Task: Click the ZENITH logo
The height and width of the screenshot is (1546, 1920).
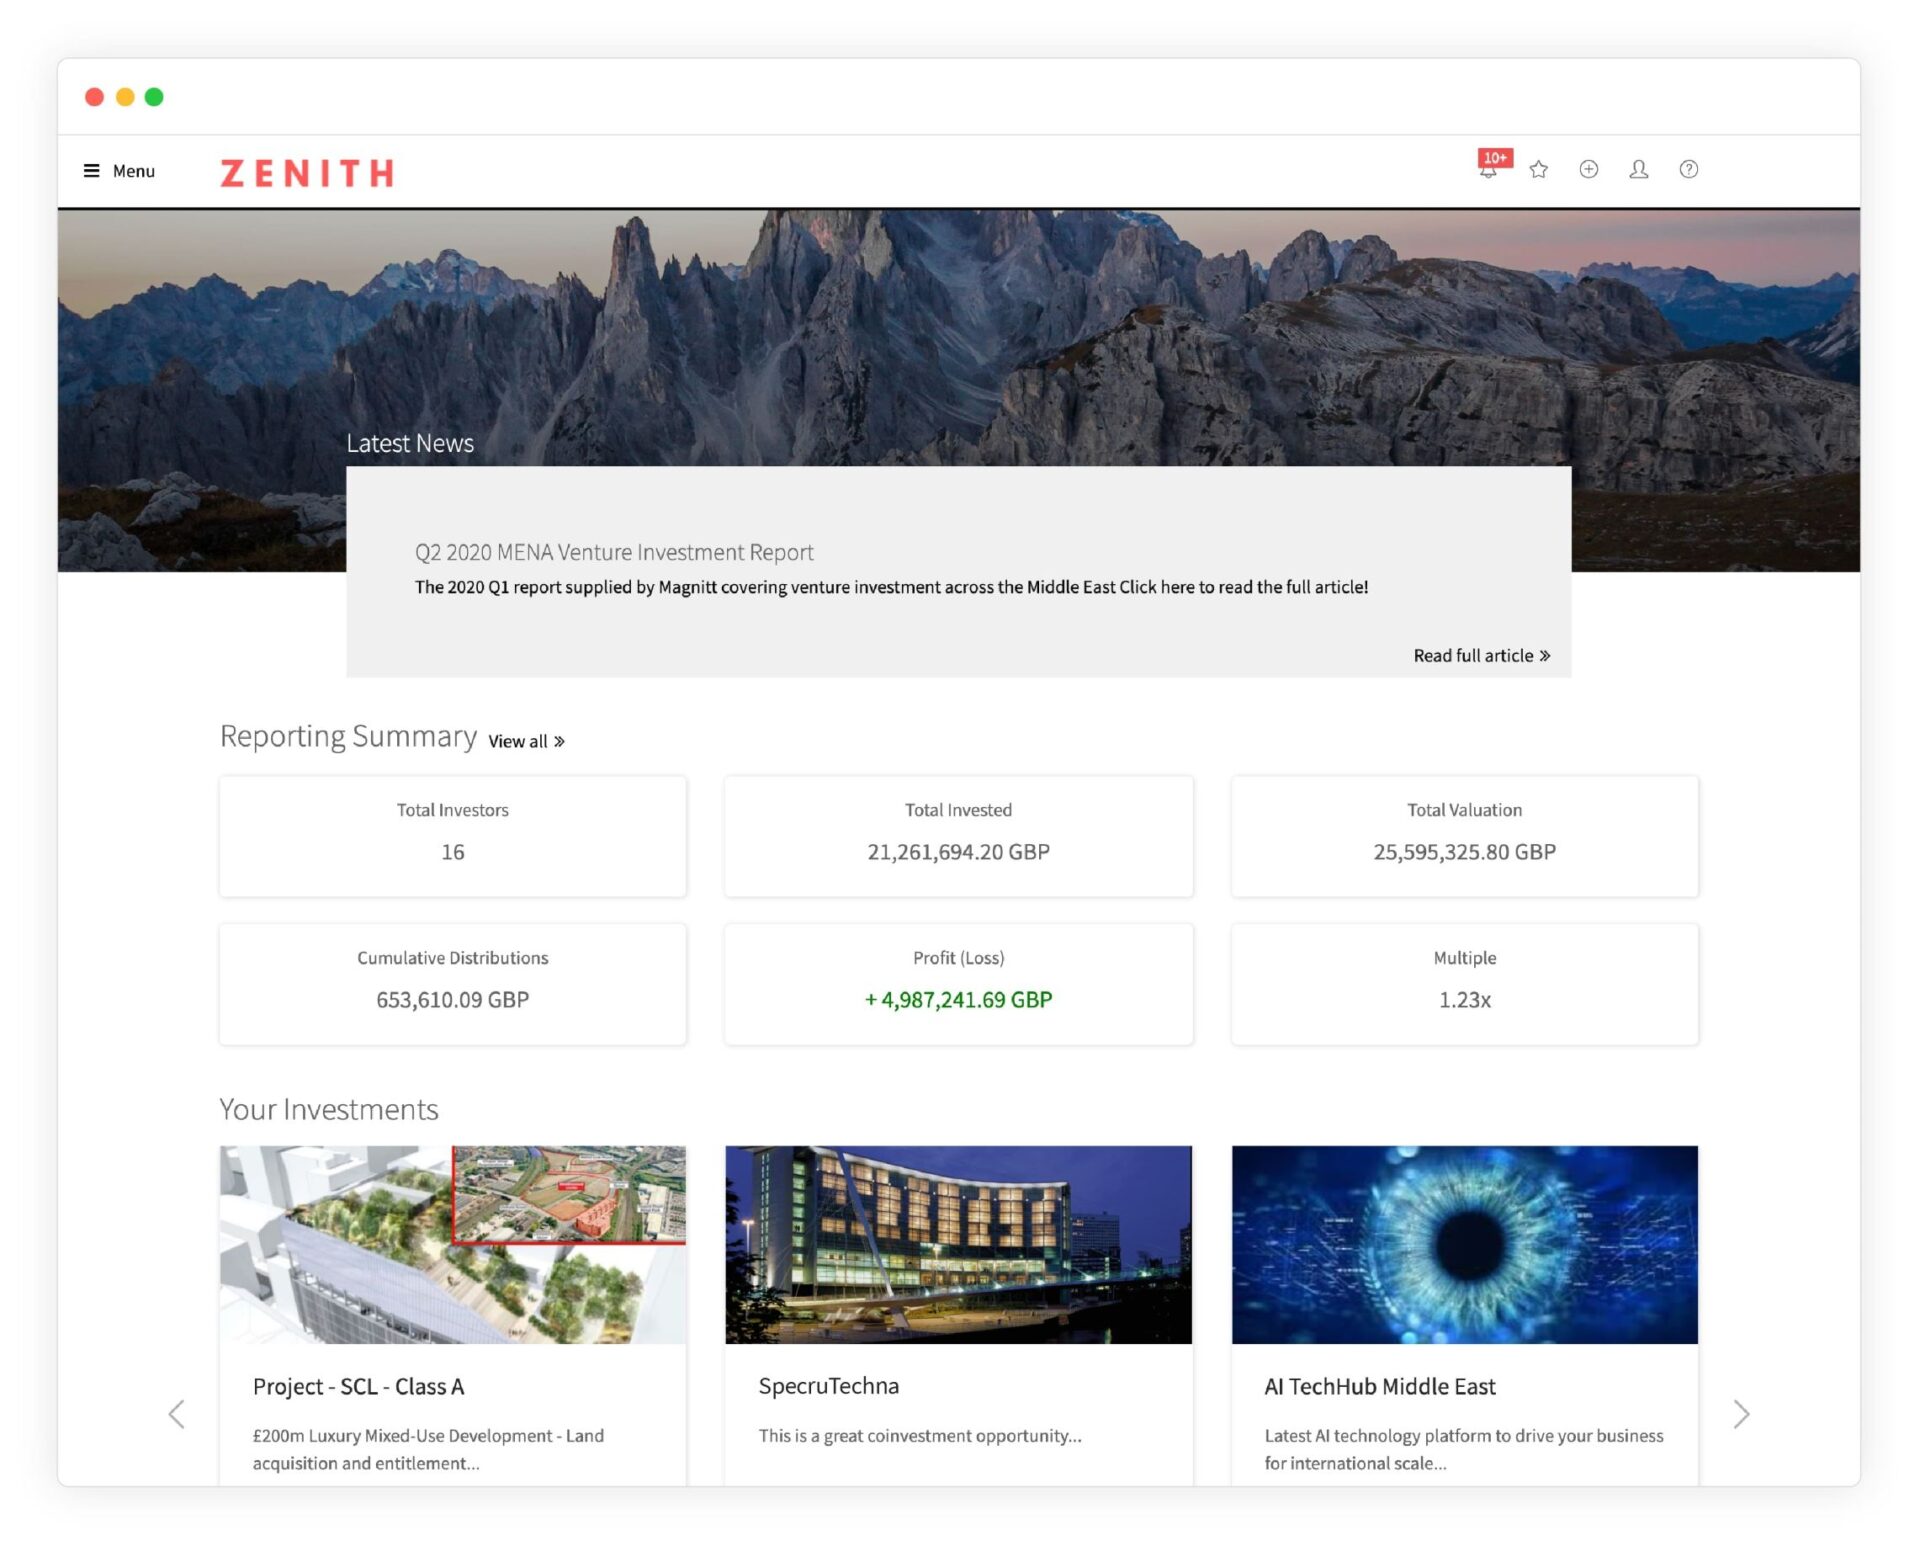Action: (x=305, y=172)
